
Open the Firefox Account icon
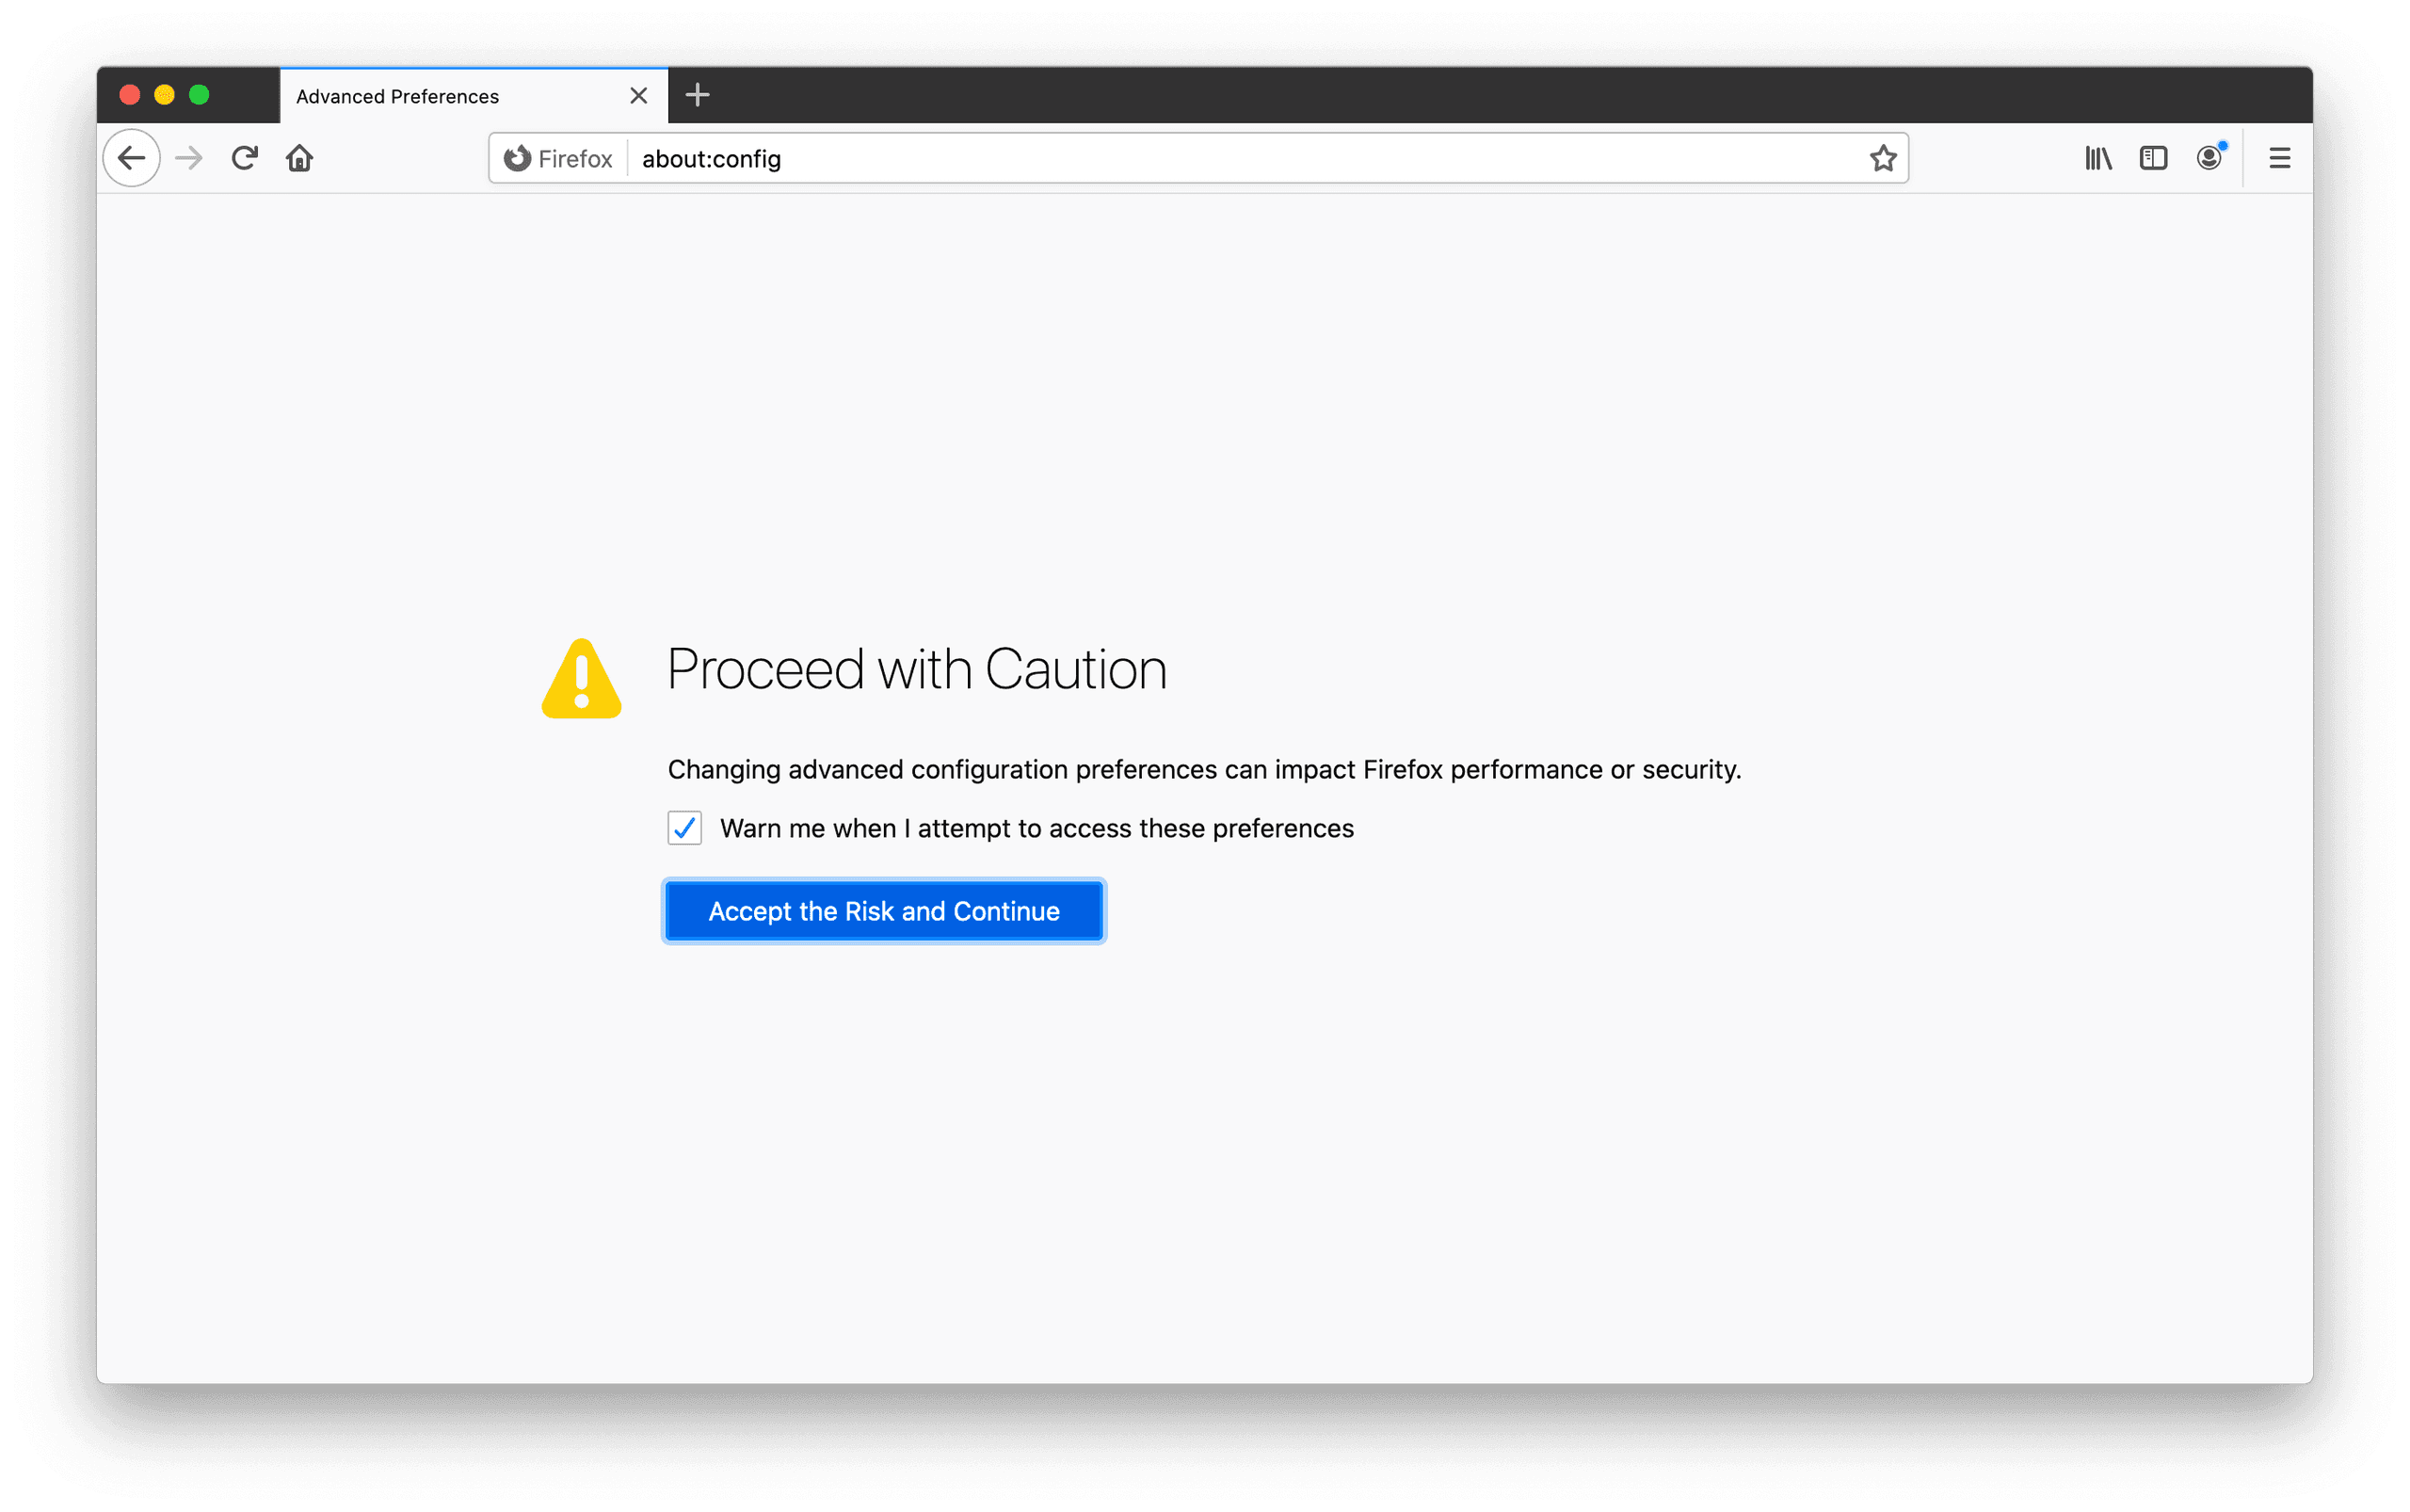(2209, 158)
